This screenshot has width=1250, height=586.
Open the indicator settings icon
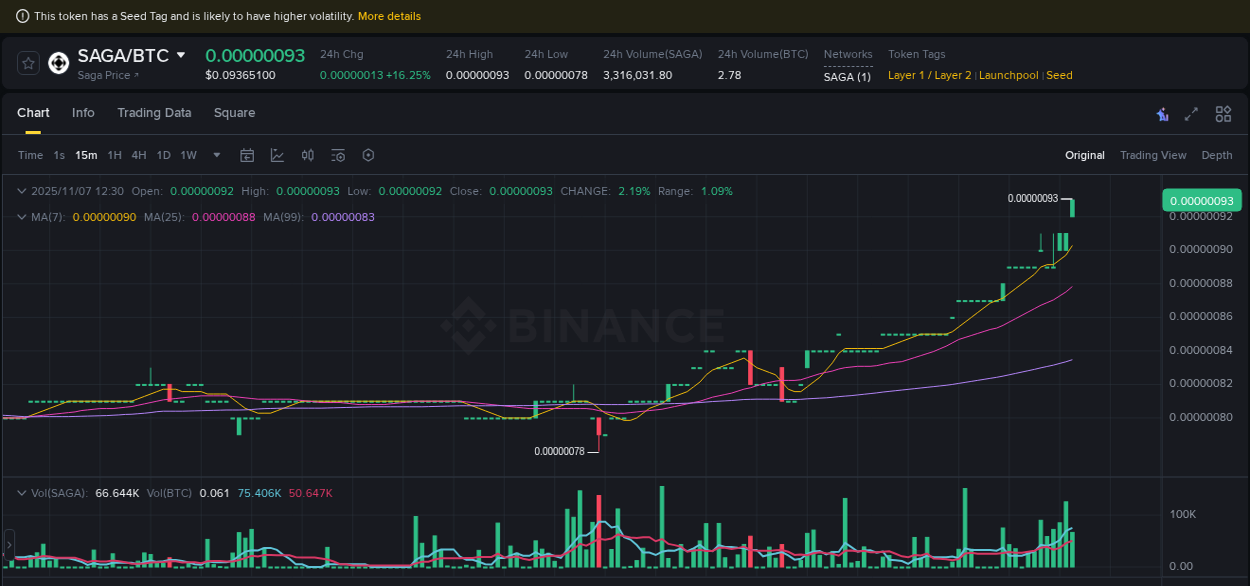coord(337,155)
